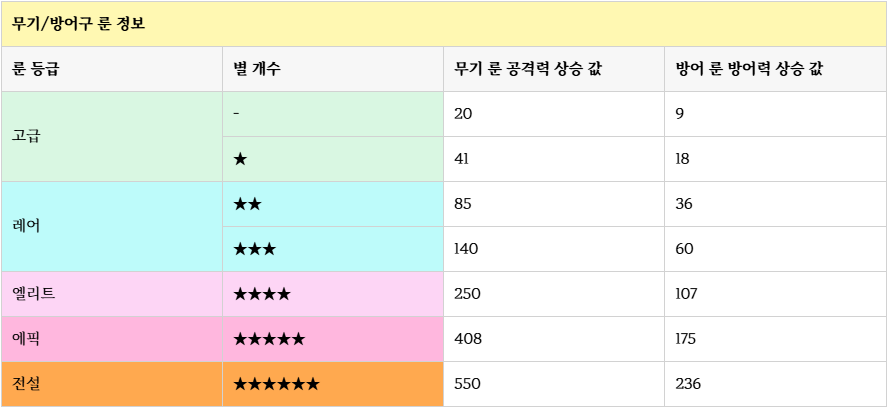
Task: Click the single star icon cell
Action: [x=333, y=159]
